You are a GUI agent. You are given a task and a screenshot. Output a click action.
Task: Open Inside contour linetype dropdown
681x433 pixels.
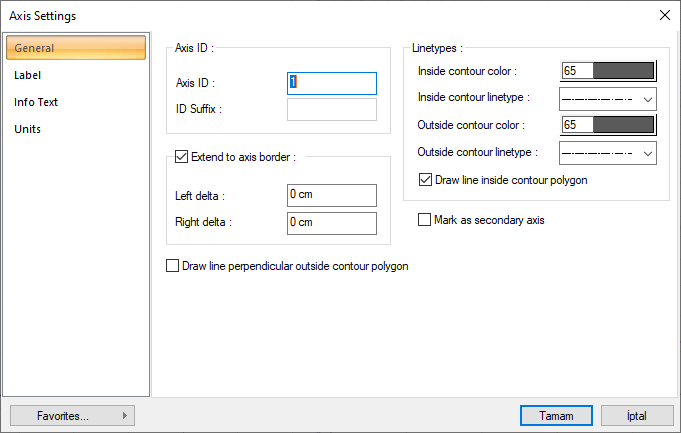648,98
